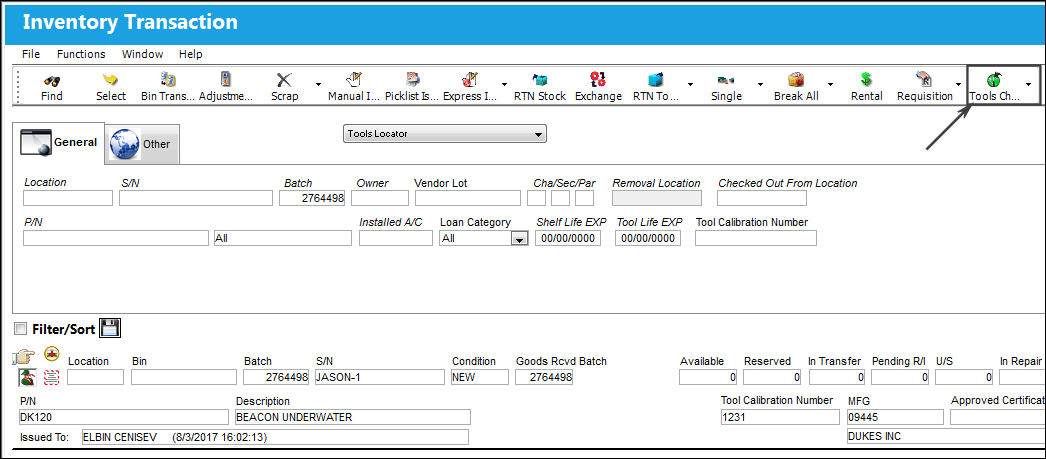Screen dimensions: 1046x459
Task: Click the yellow circle red star icon
Action: pos(51,354)
